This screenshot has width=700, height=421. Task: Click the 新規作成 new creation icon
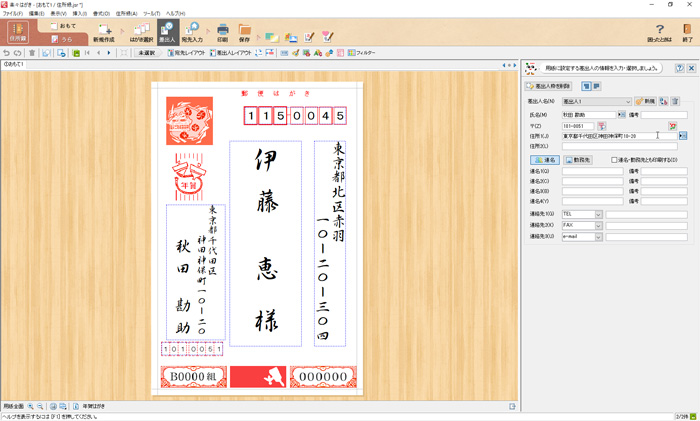pos(105,33)
